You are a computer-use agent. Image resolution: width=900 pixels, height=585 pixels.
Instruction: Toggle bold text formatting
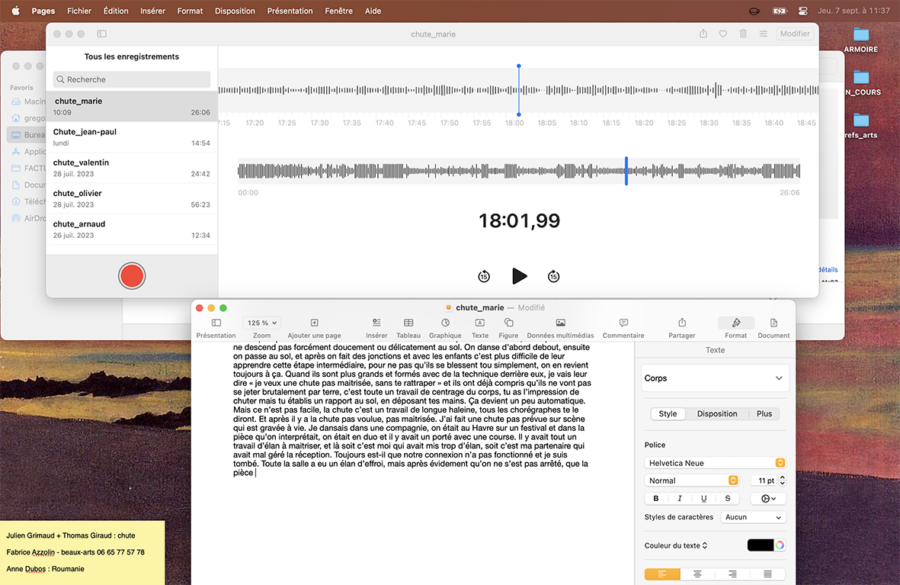656,498
